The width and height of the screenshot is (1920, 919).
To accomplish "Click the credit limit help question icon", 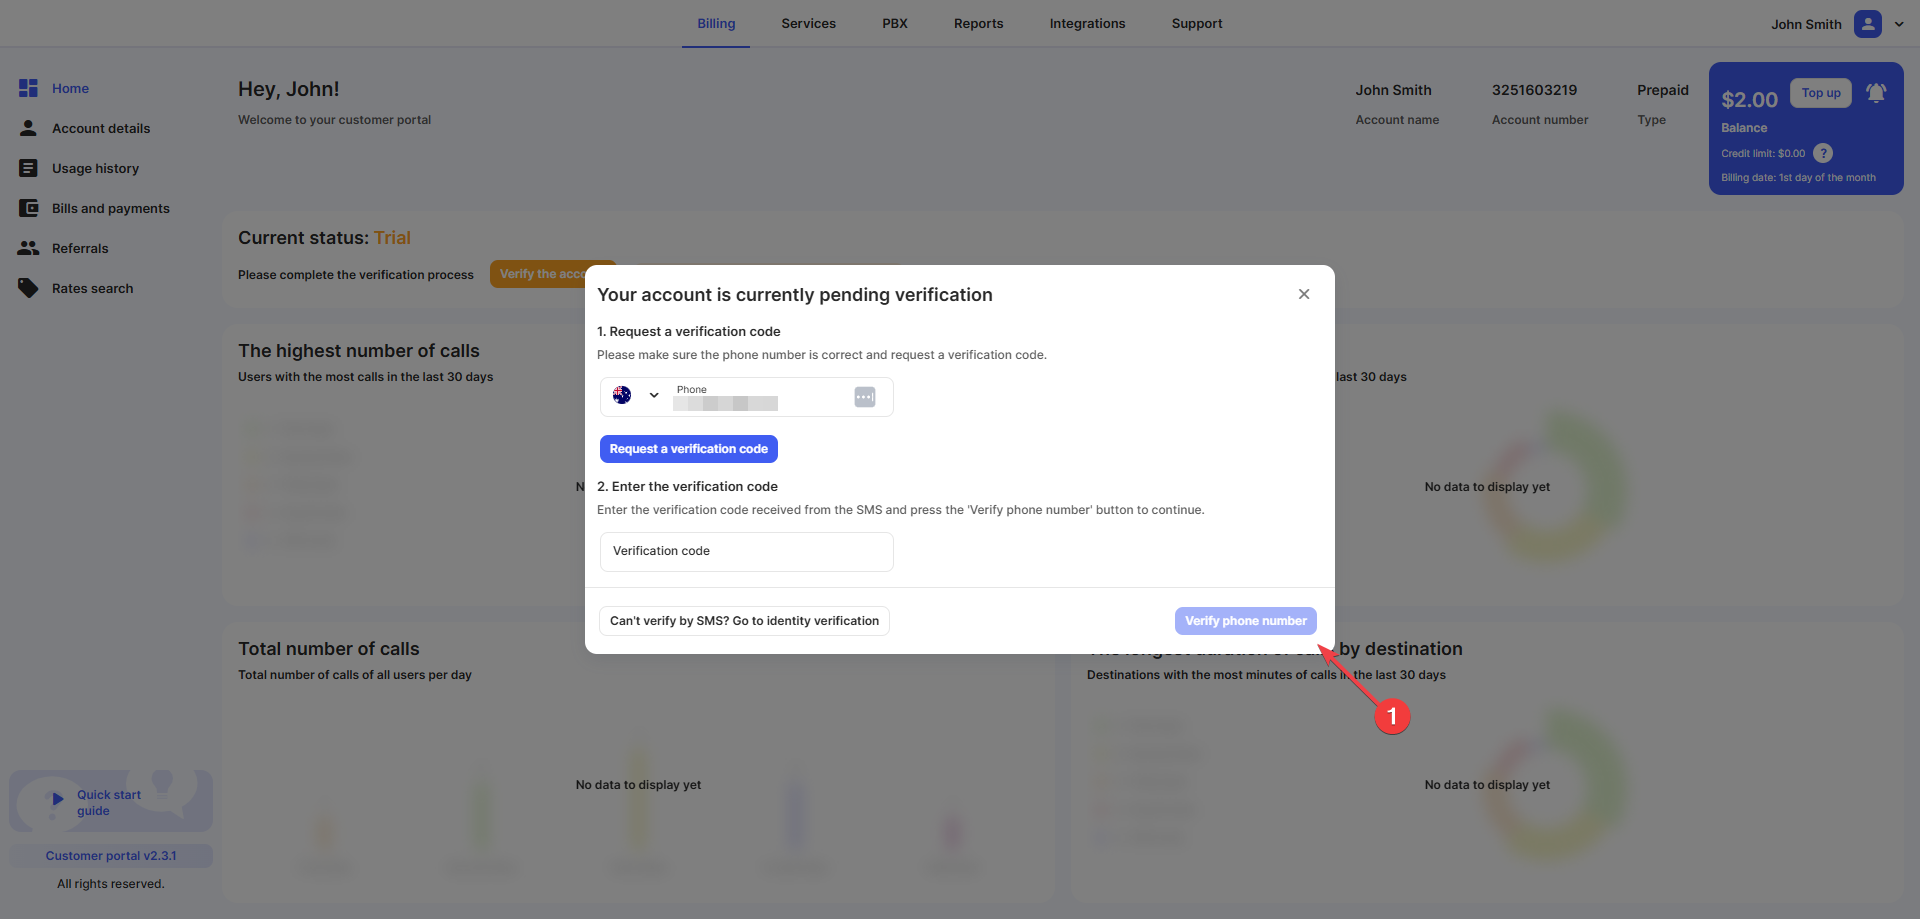I will [x=1823, y=153].
